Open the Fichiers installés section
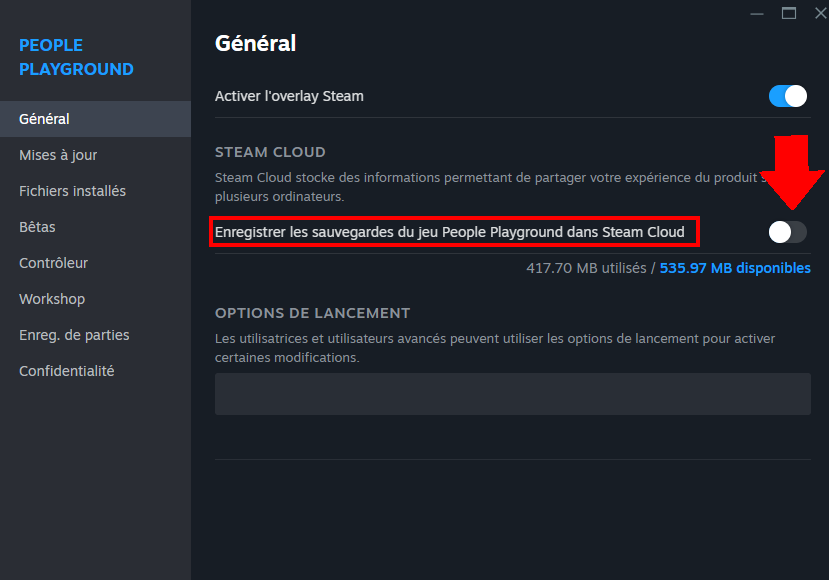The width and height of the screenshot is (829, 580). (72, 191)
